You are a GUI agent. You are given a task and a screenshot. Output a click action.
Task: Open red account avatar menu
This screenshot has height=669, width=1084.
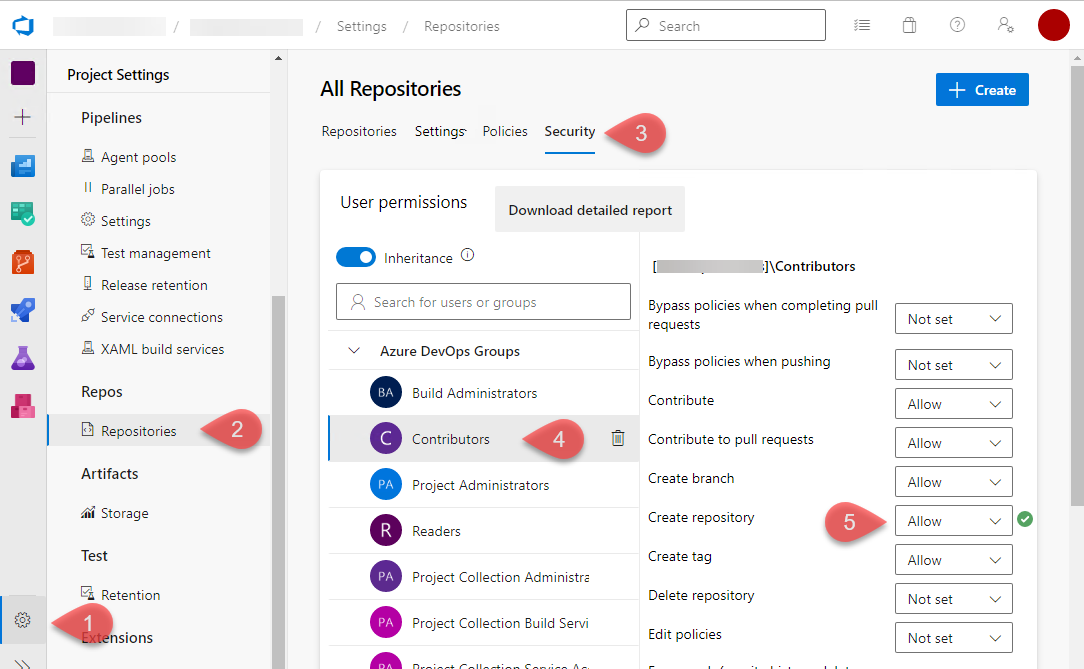pos(1054,26)
